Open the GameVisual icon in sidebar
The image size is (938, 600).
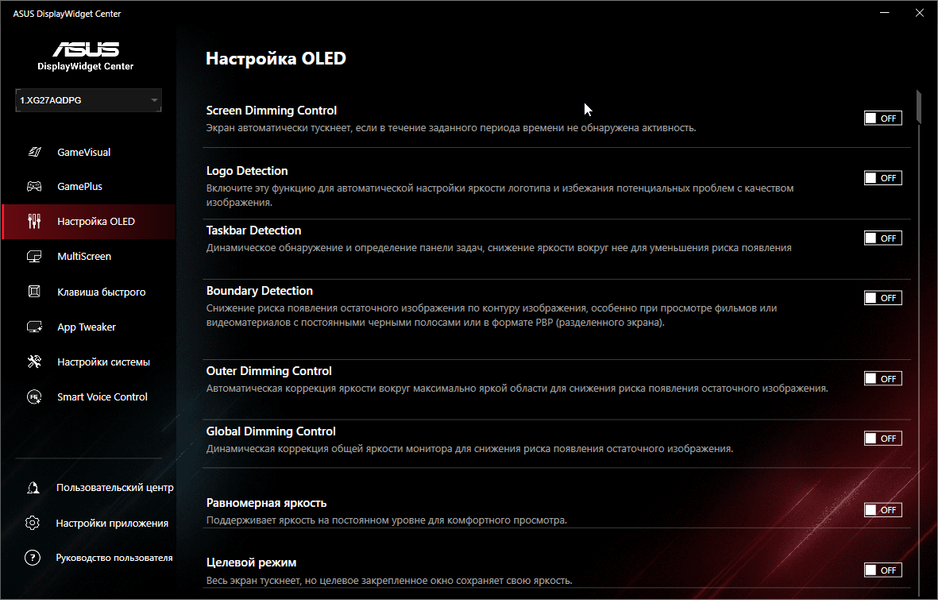click(34, 152)
